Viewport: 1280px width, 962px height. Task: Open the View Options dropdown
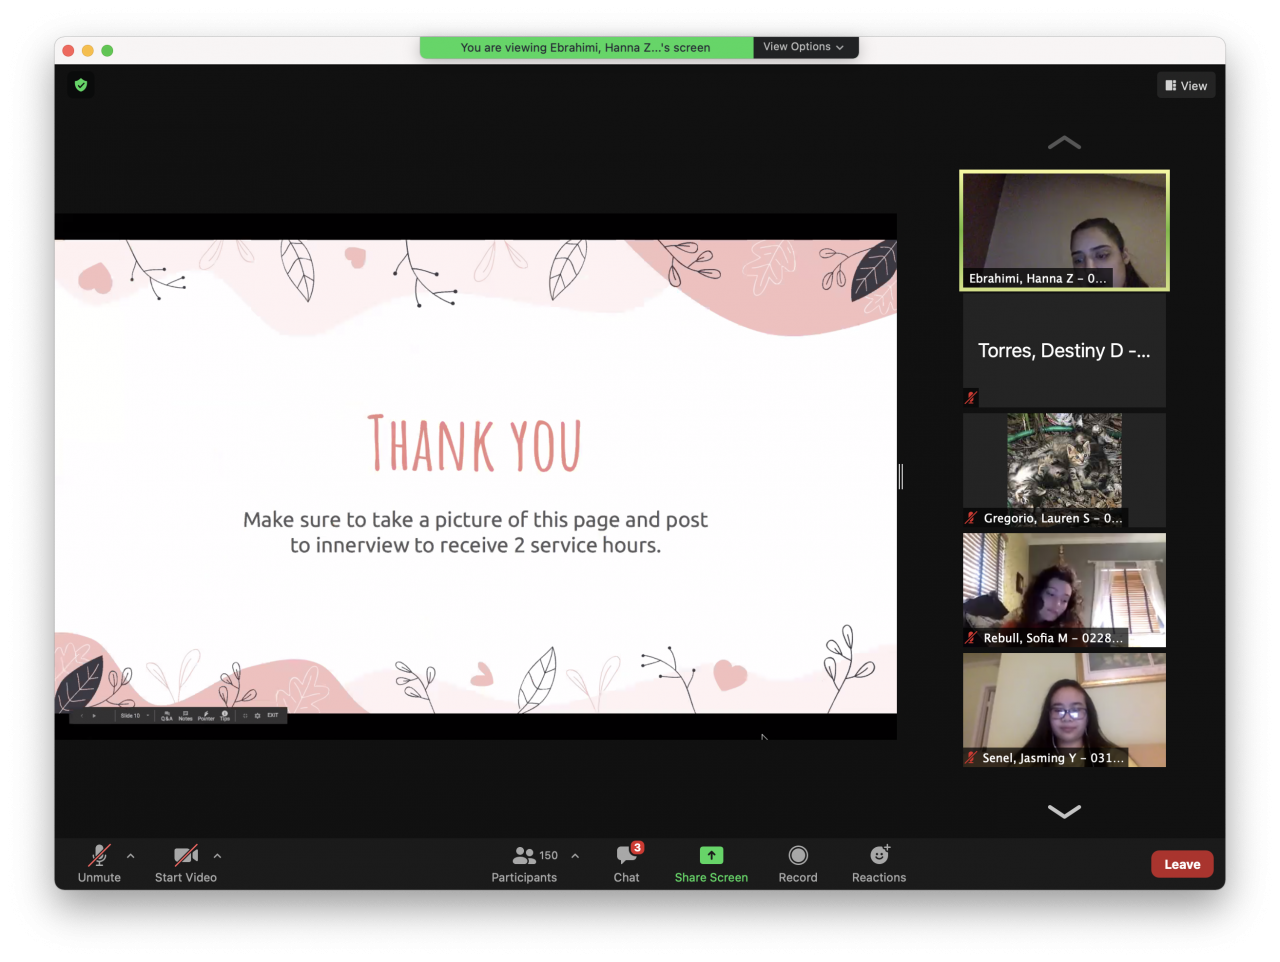click(804, 47)
